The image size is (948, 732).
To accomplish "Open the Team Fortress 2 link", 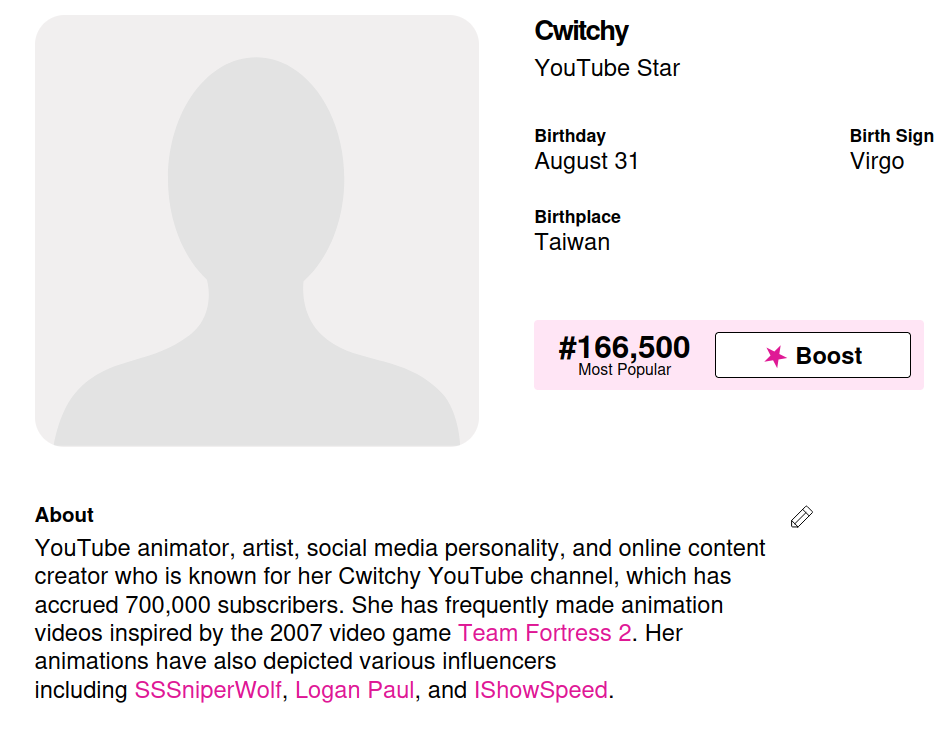I will tap(544, 633).
